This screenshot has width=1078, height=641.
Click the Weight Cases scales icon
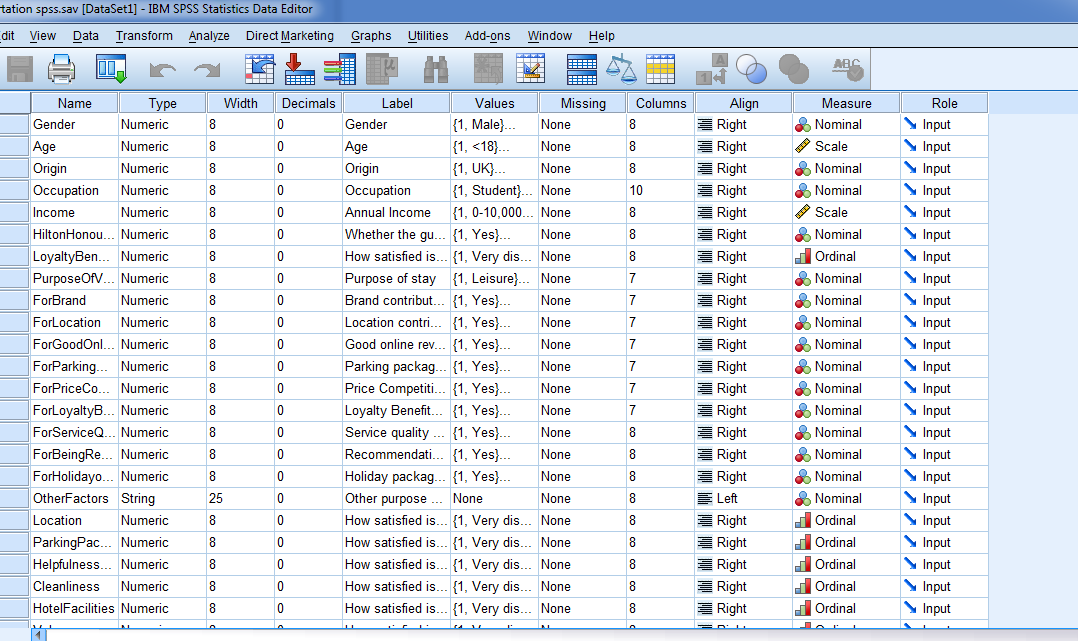tap(621, 69)
